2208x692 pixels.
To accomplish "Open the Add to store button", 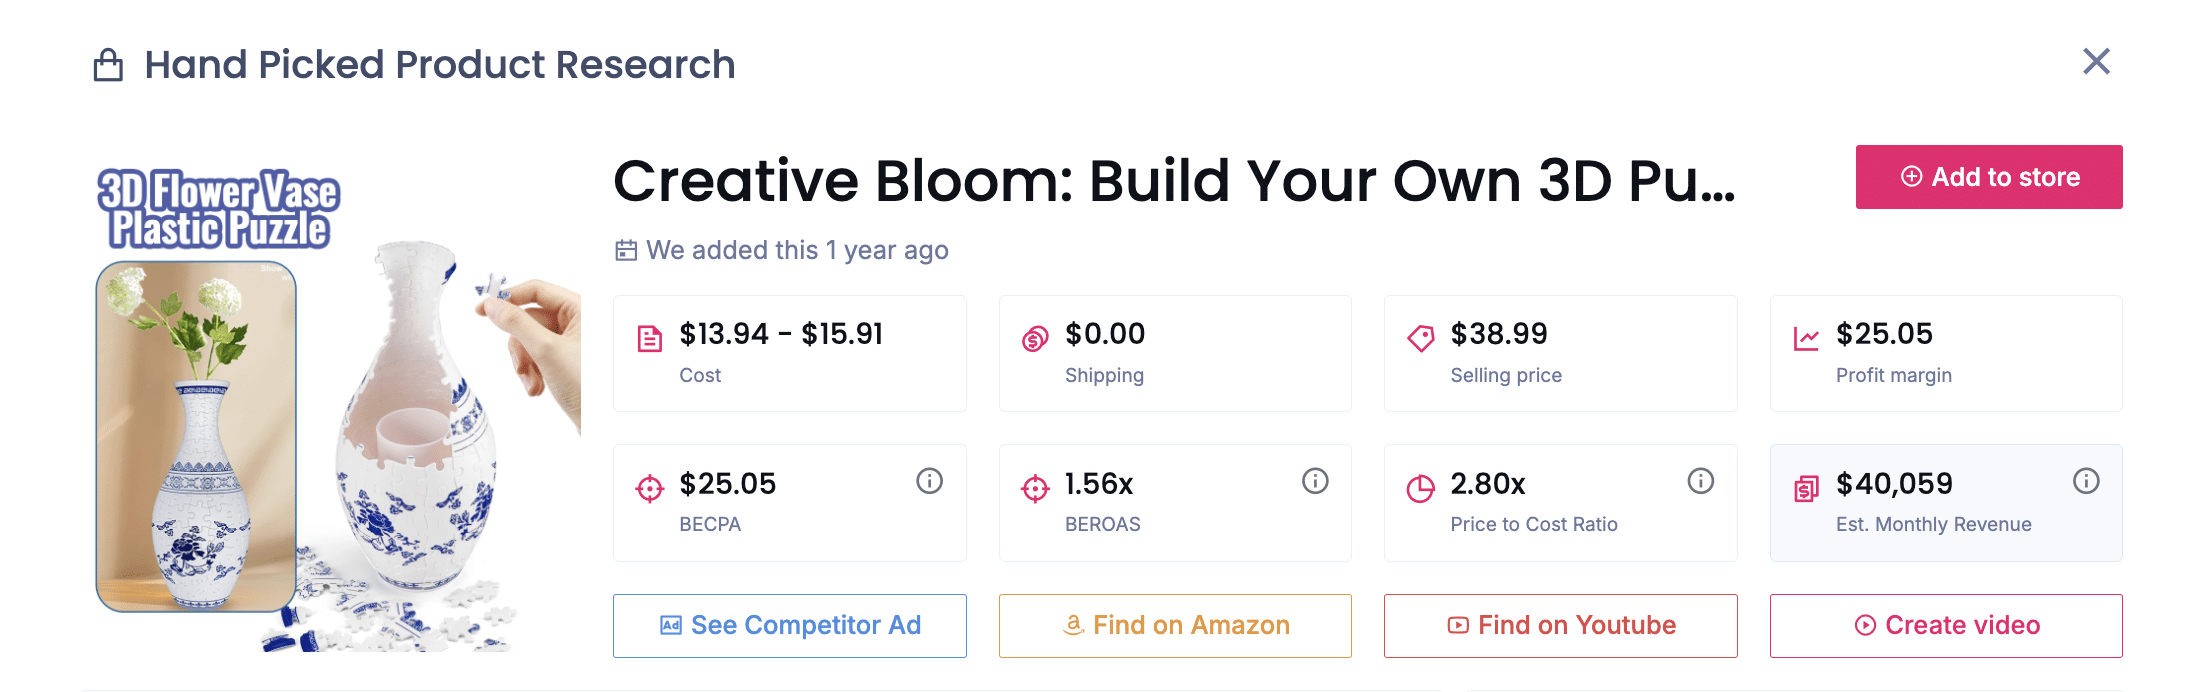I will coord(1988,177).
